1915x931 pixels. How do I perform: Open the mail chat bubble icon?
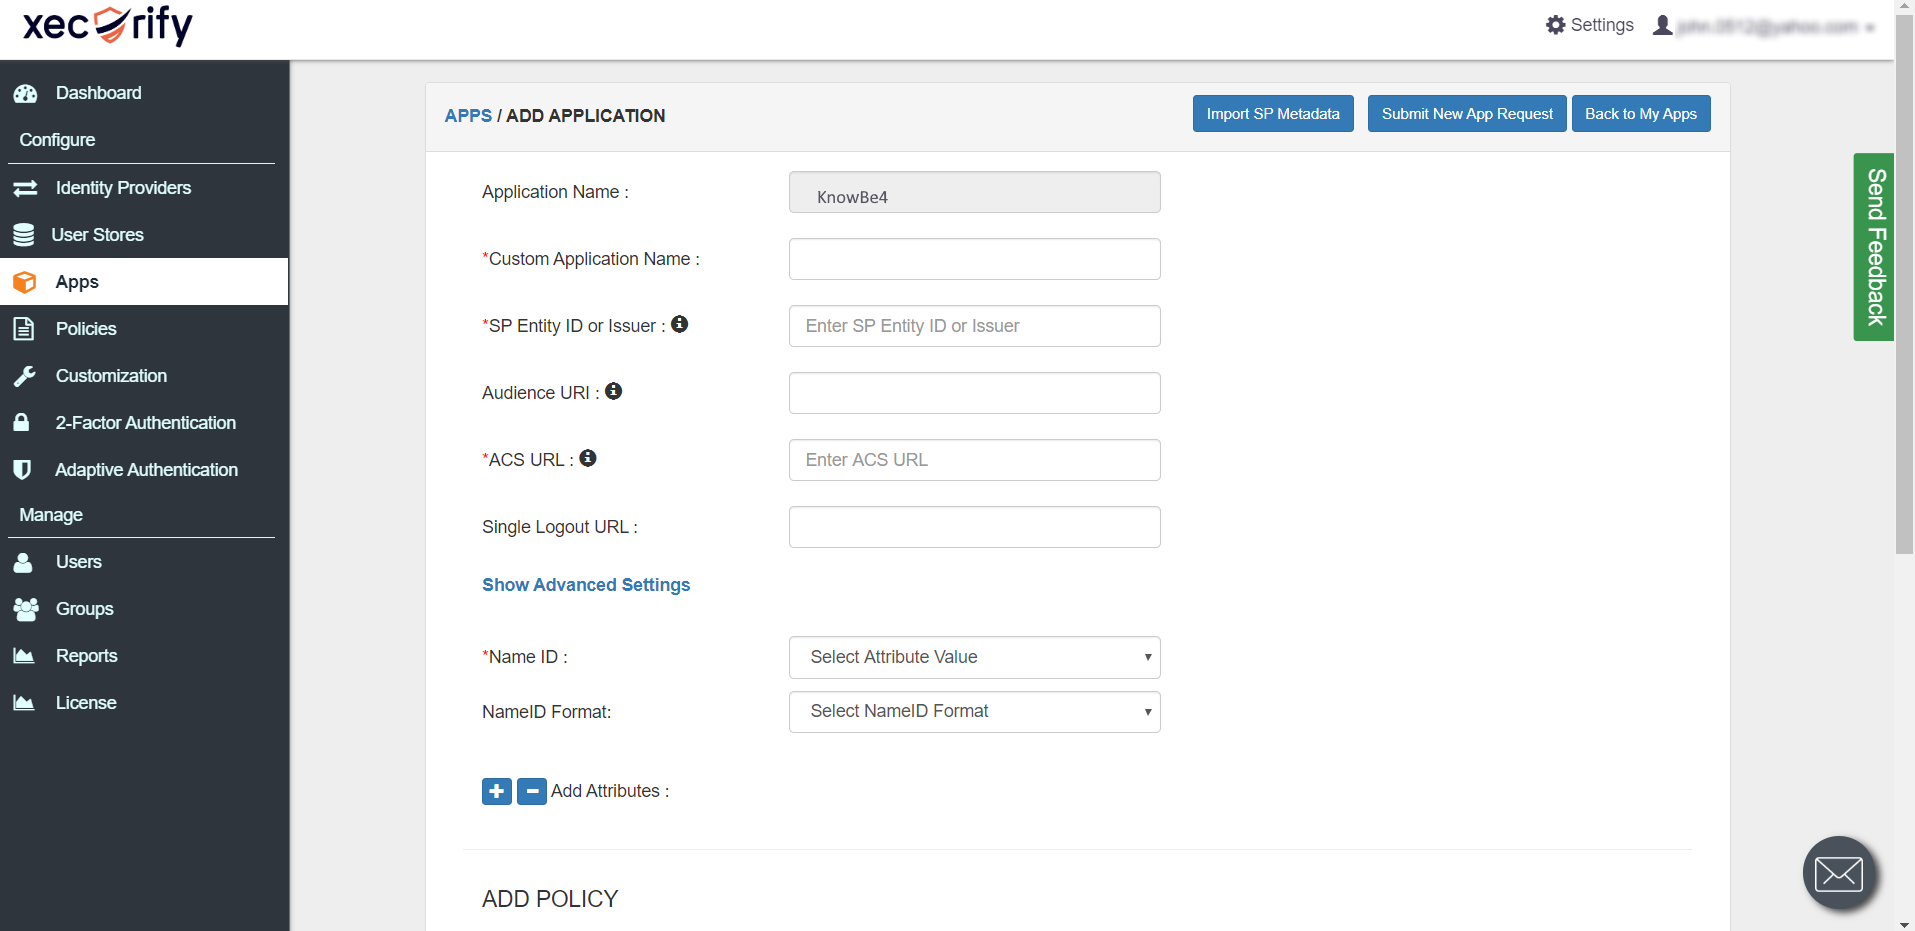click(x=1838, y=873)
